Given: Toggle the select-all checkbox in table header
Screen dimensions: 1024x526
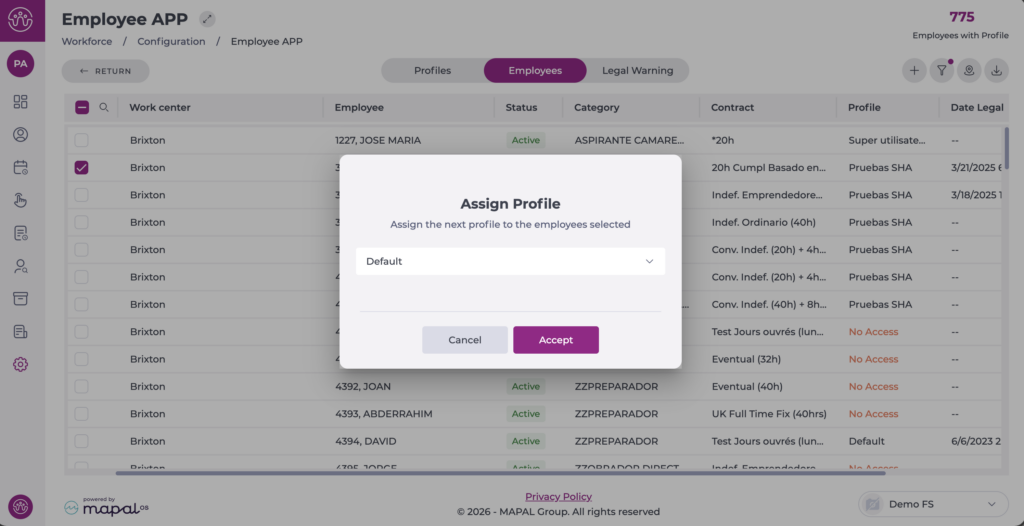Looking at the screenshot, I should coord(82,107).
